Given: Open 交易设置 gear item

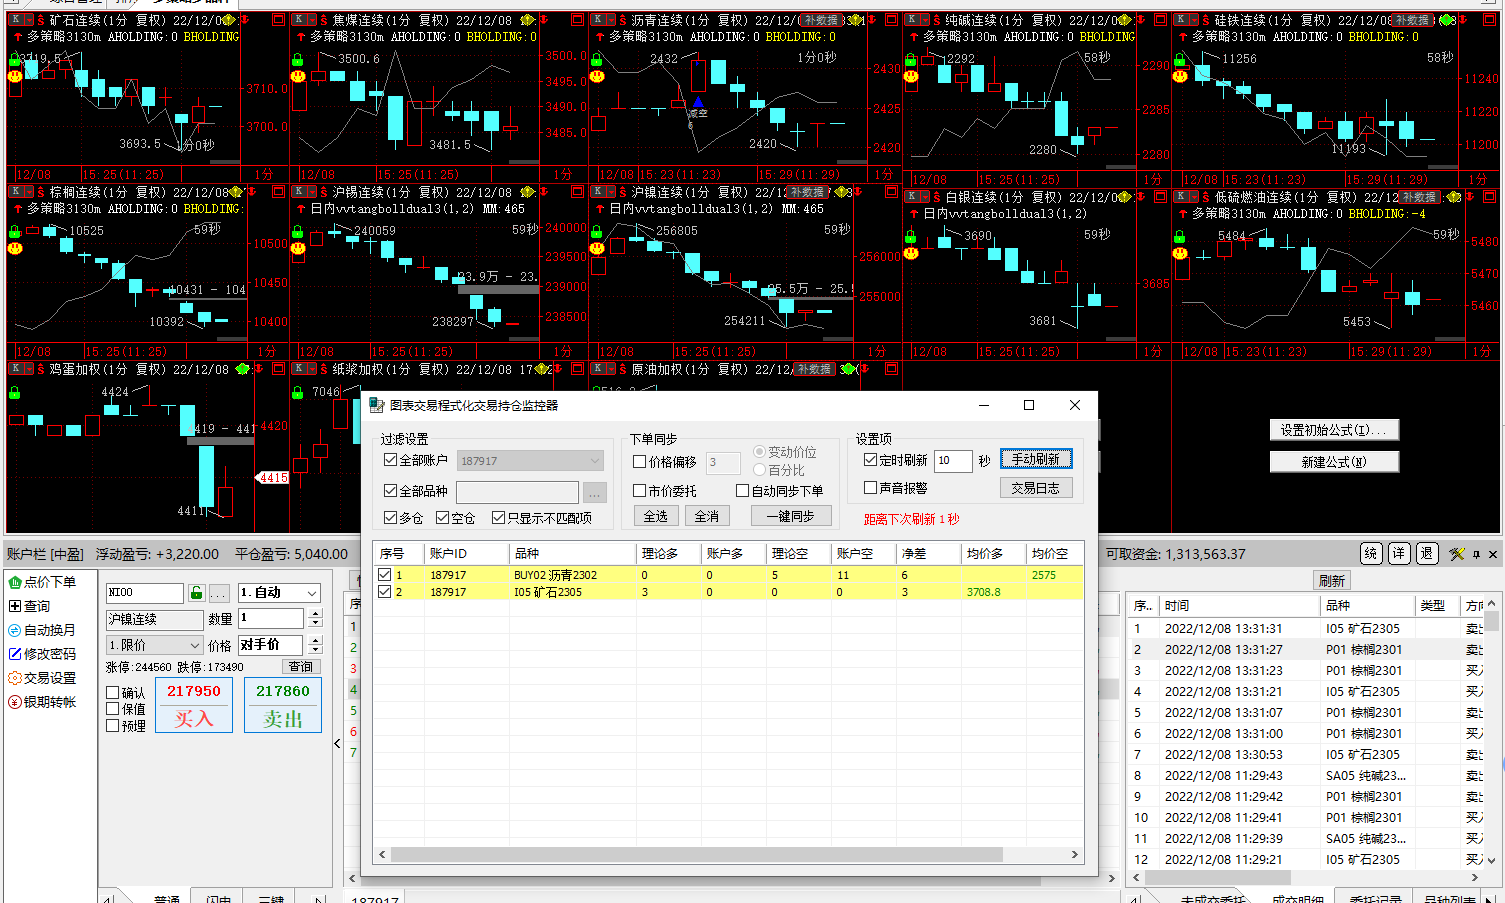Looking at the screenshot, I should pyautogui.click(x=49, y=678).
